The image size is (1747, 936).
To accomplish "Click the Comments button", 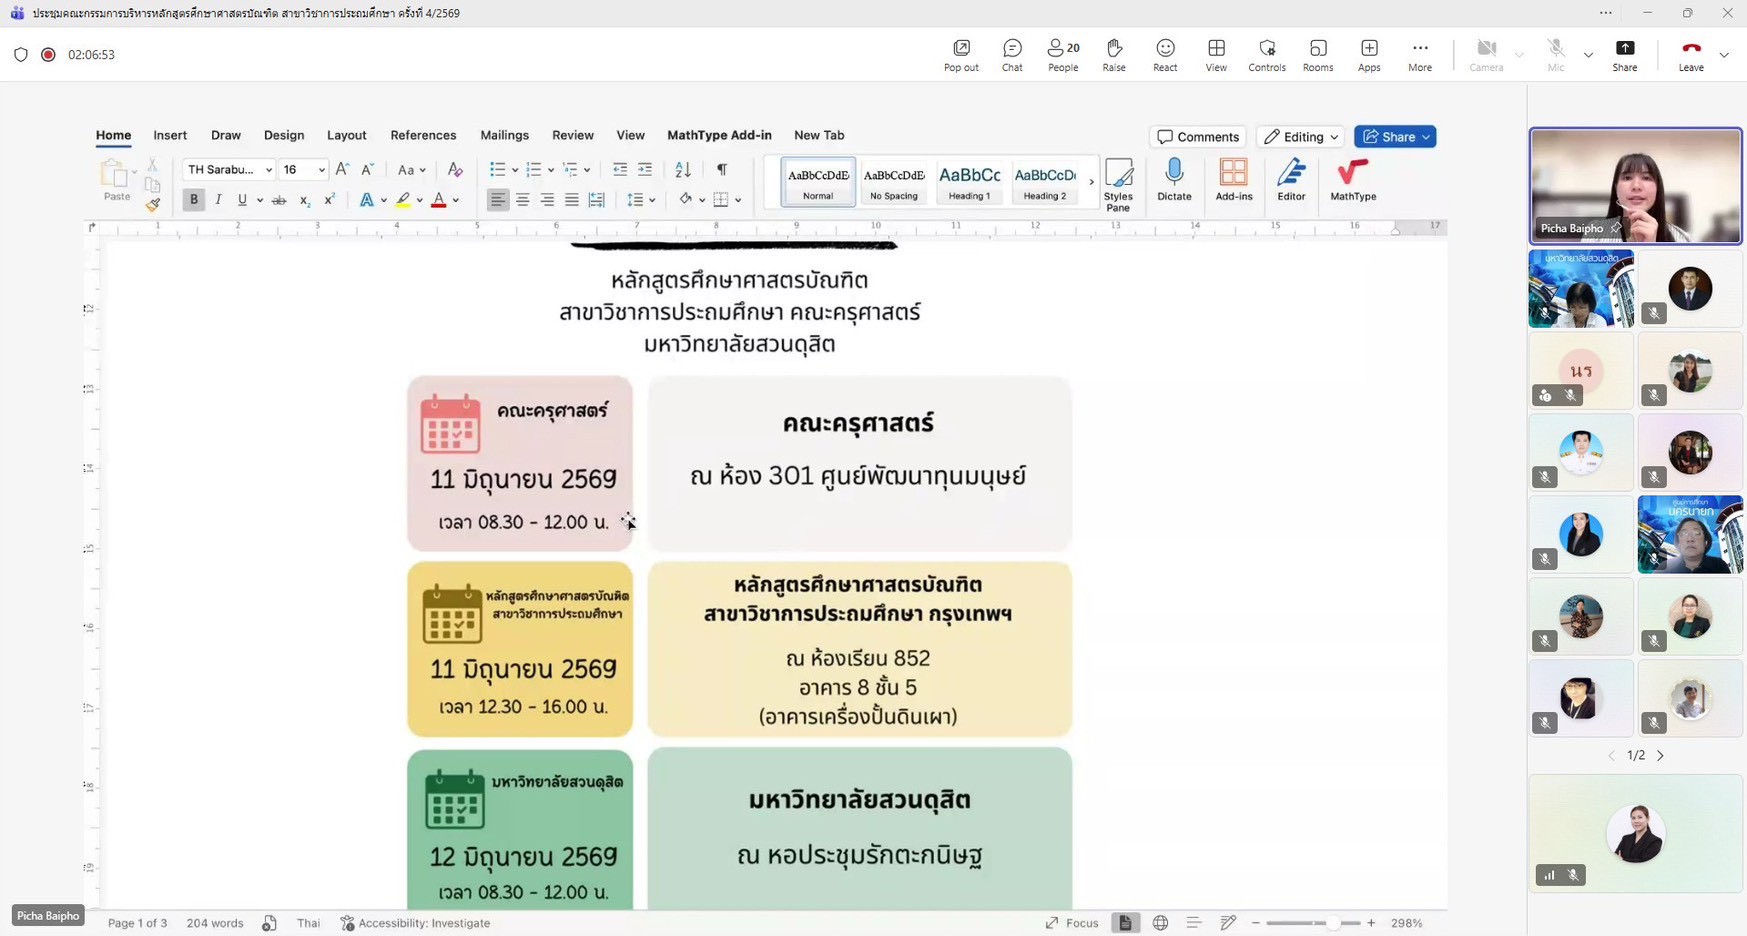I will pyautogui.click(x=1198, y=137).
